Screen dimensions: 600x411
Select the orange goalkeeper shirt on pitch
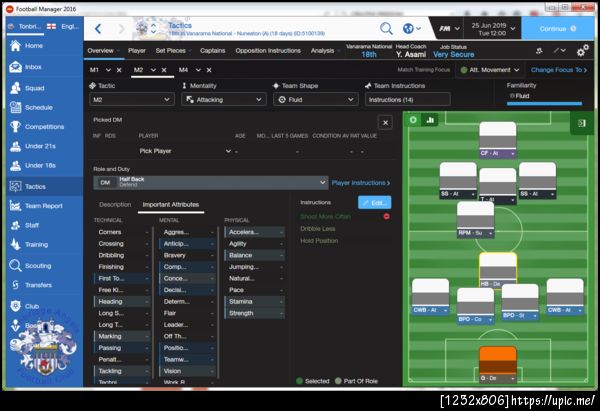point(497,364)
